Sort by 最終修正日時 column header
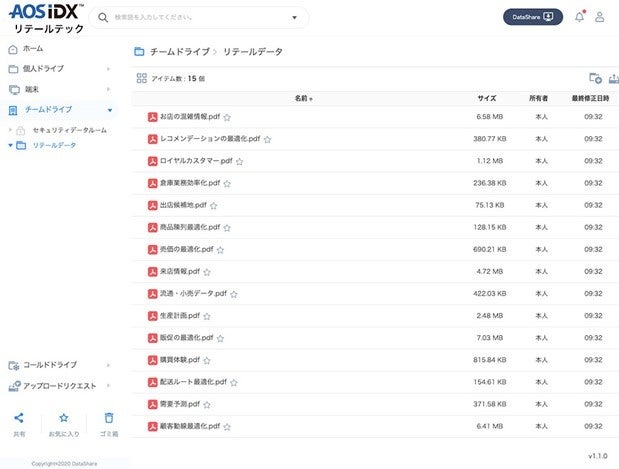 [x=590, y=98]
